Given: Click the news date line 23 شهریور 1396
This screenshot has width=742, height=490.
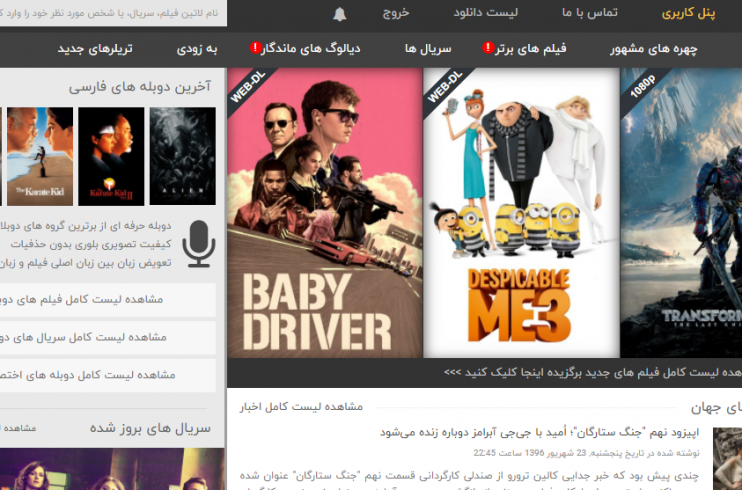Looking at the screenshot, I should [586, 453].
